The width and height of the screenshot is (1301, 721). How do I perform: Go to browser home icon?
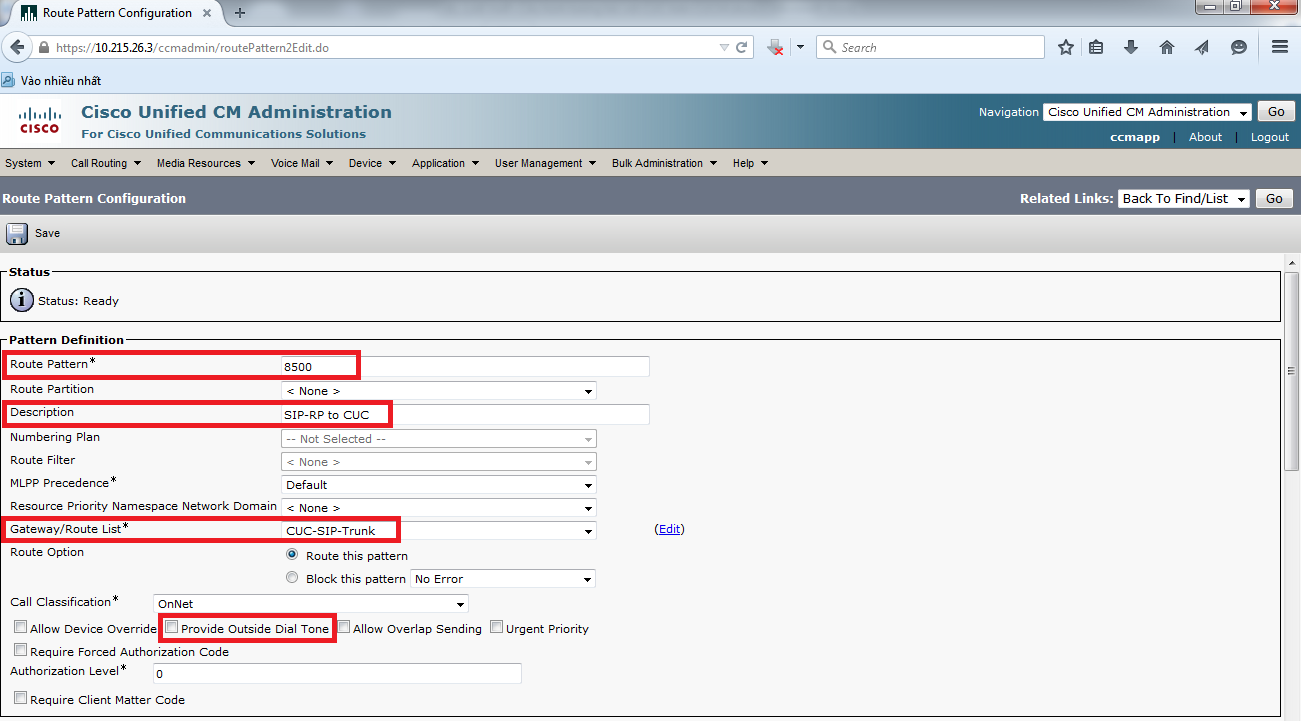(x=1167, y=47)
